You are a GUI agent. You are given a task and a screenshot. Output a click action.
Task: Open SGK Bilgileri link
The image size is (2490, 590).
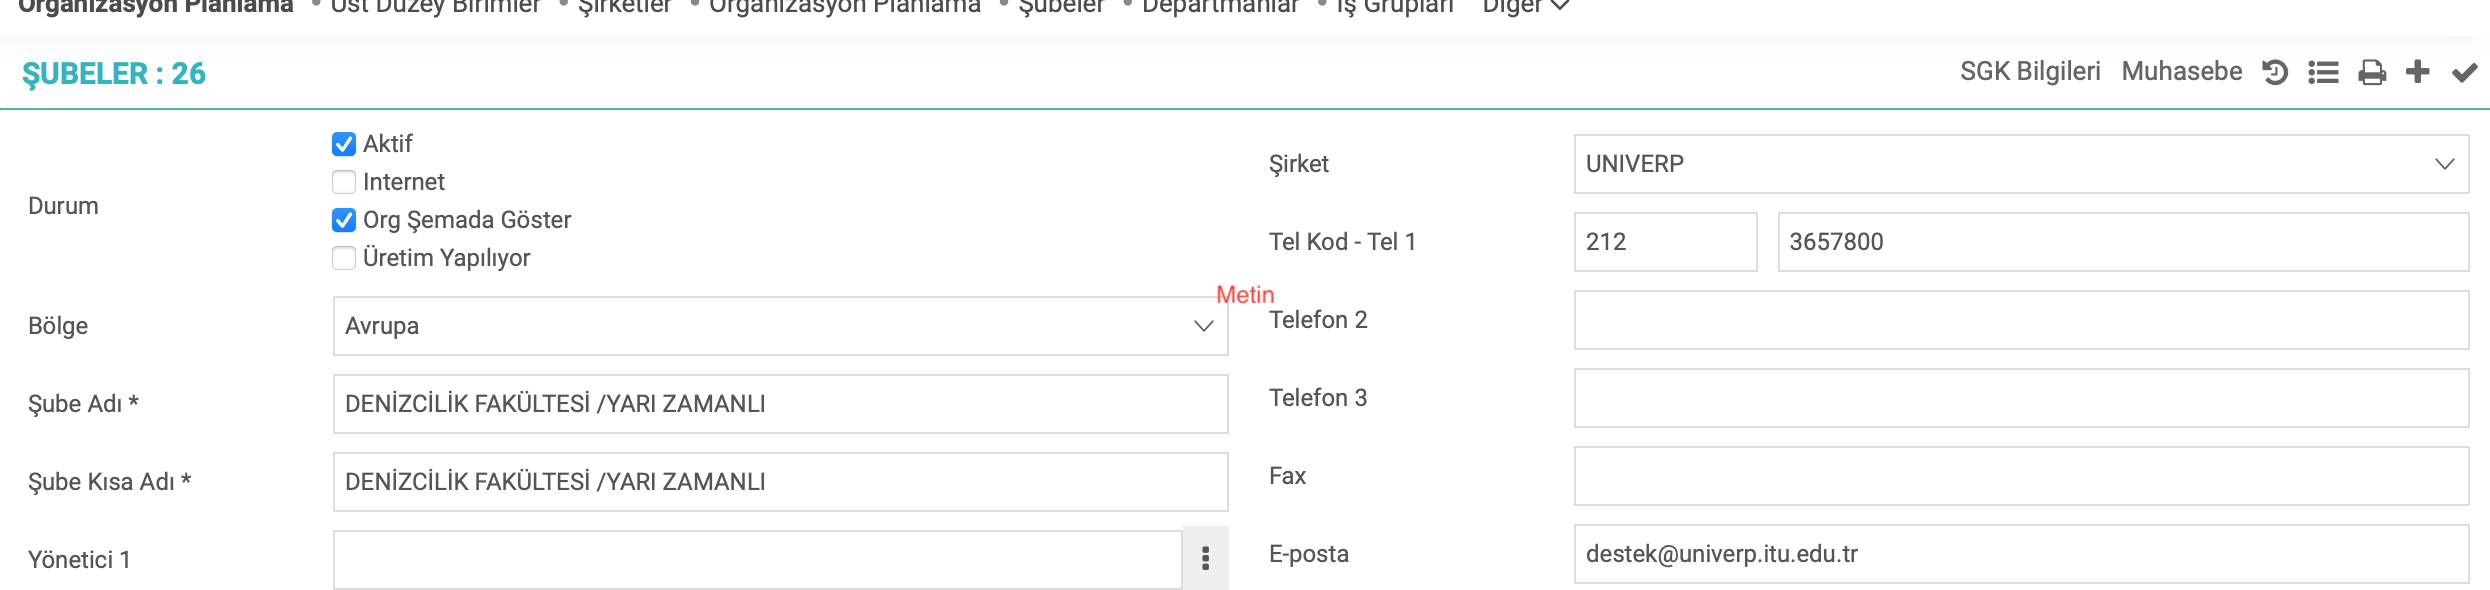click(x=2030, y=72)
